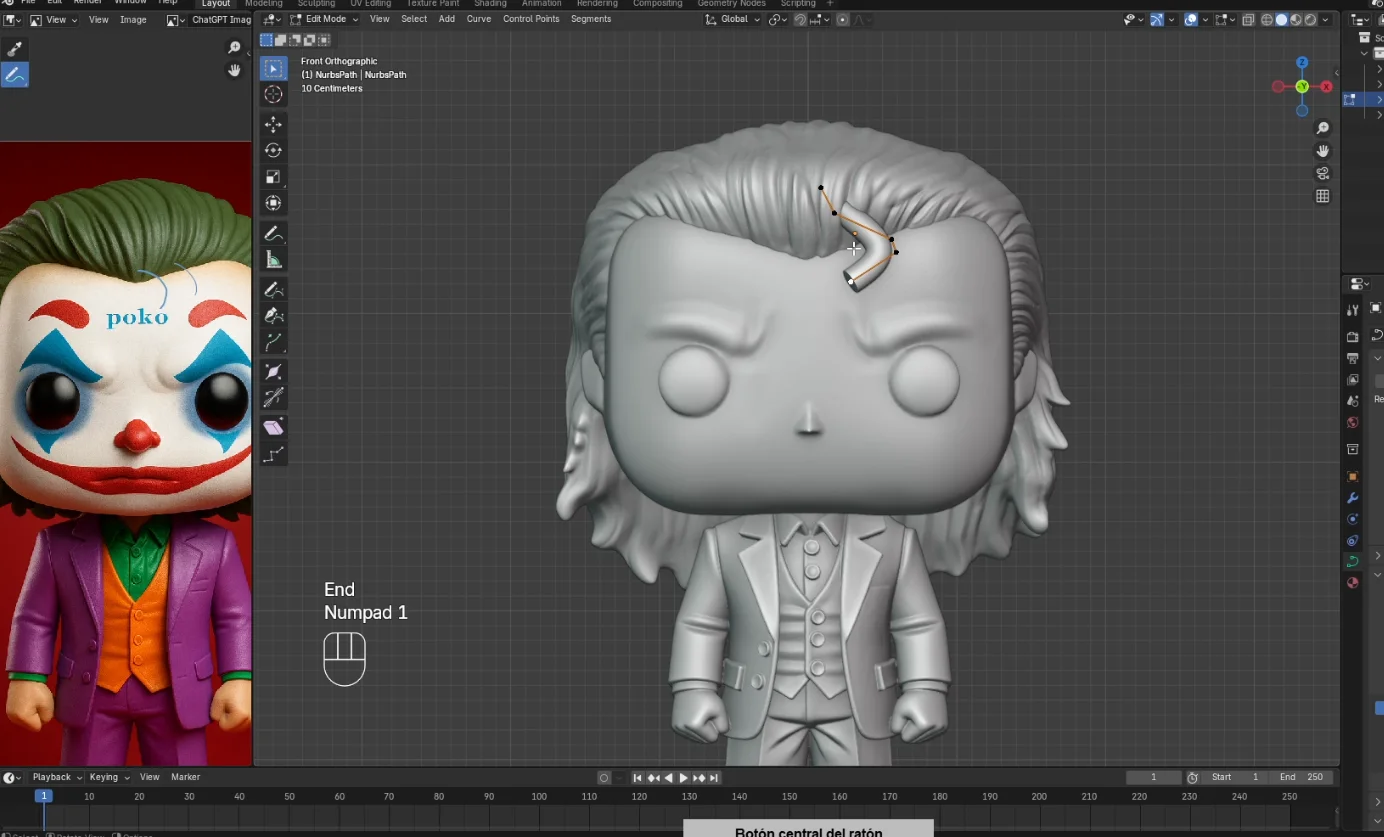Open the Modifier properties tab with wrench icon
This screenshot has height=837, width=1384.
(x=1352, y=497)
